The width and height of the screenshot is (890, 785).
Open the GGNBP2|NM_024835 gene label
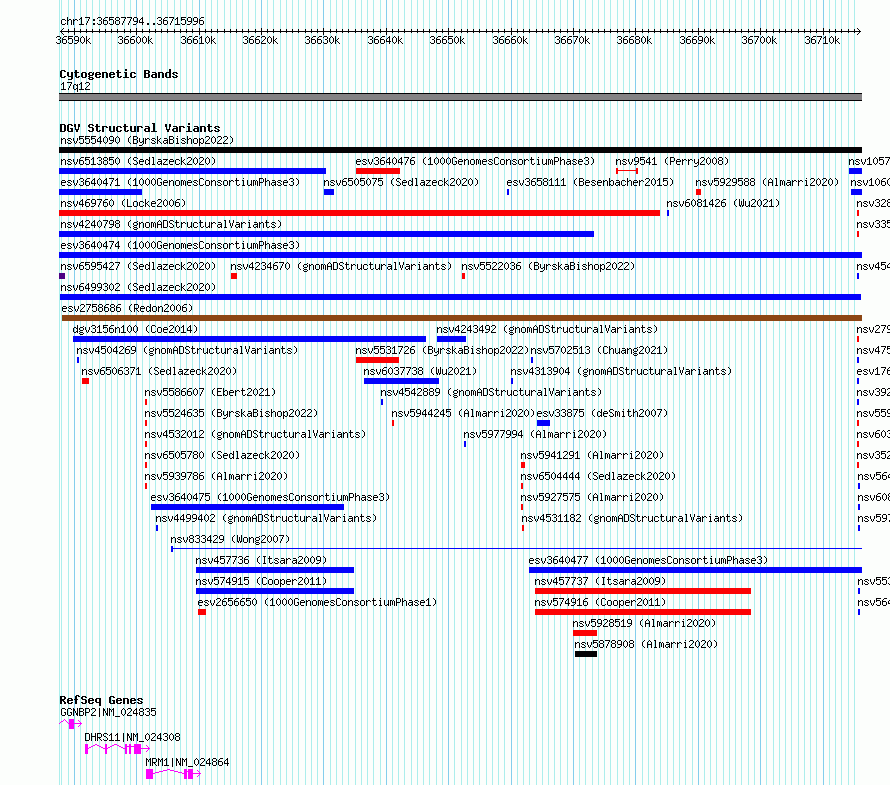point(108,712)
